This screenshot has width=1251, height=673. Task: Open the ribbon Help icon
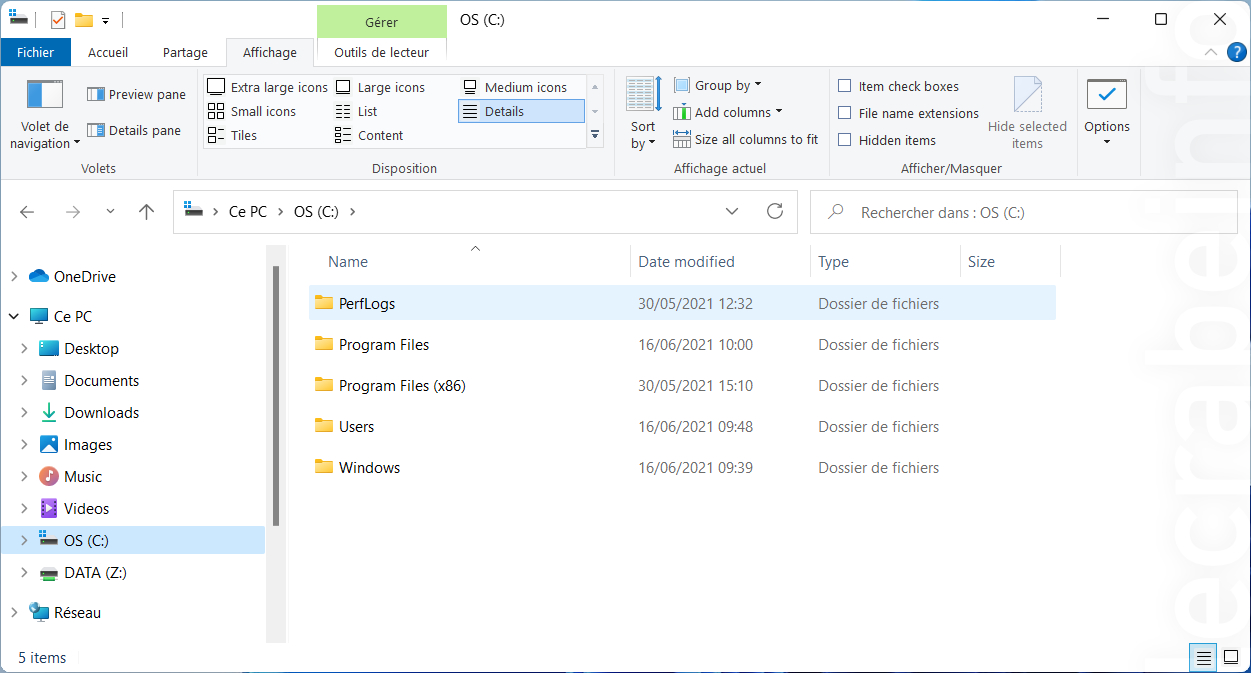[x=1238, y=52]
